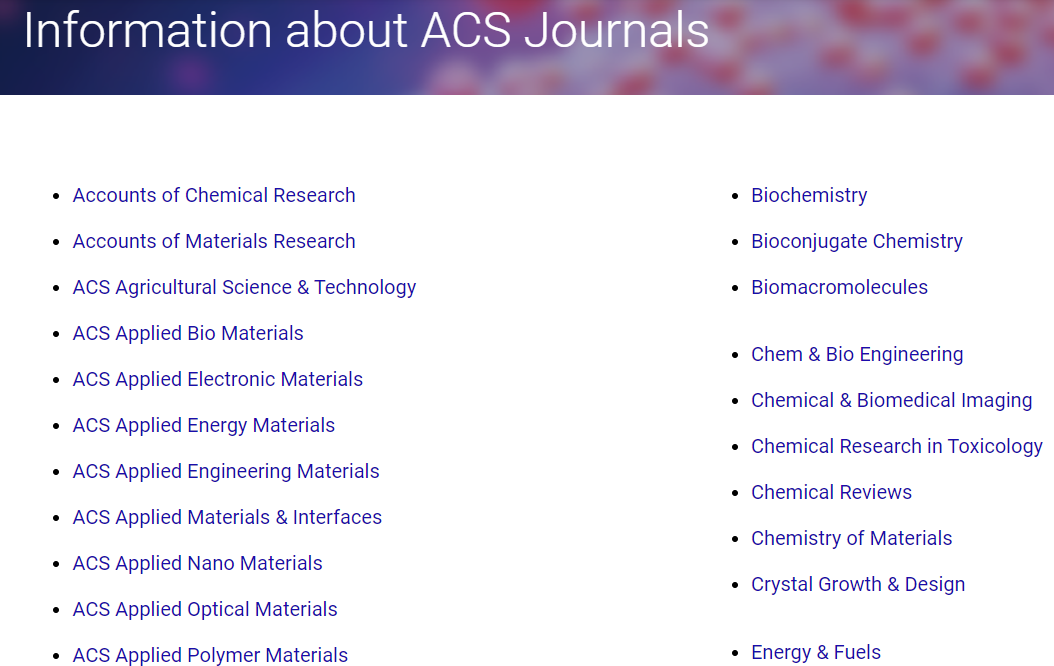This screenshot has height=666, width=1054.
Task: Open ACS Agricultural Science & Technology
Action: 244,287
